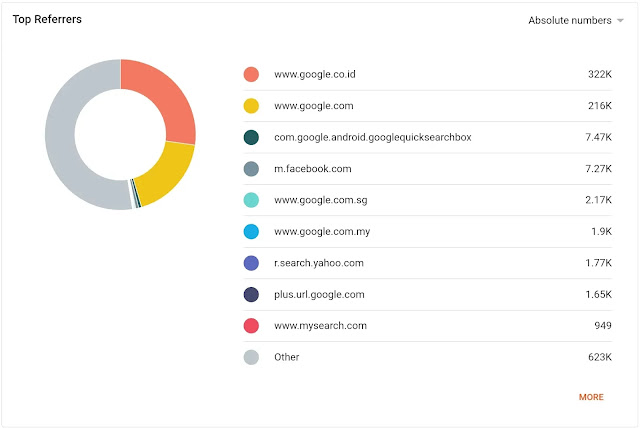Click the navy plus.url.google.com legend dot
Image resolution: width=640 pixels, height=428 pixels.
pos(251,294)
